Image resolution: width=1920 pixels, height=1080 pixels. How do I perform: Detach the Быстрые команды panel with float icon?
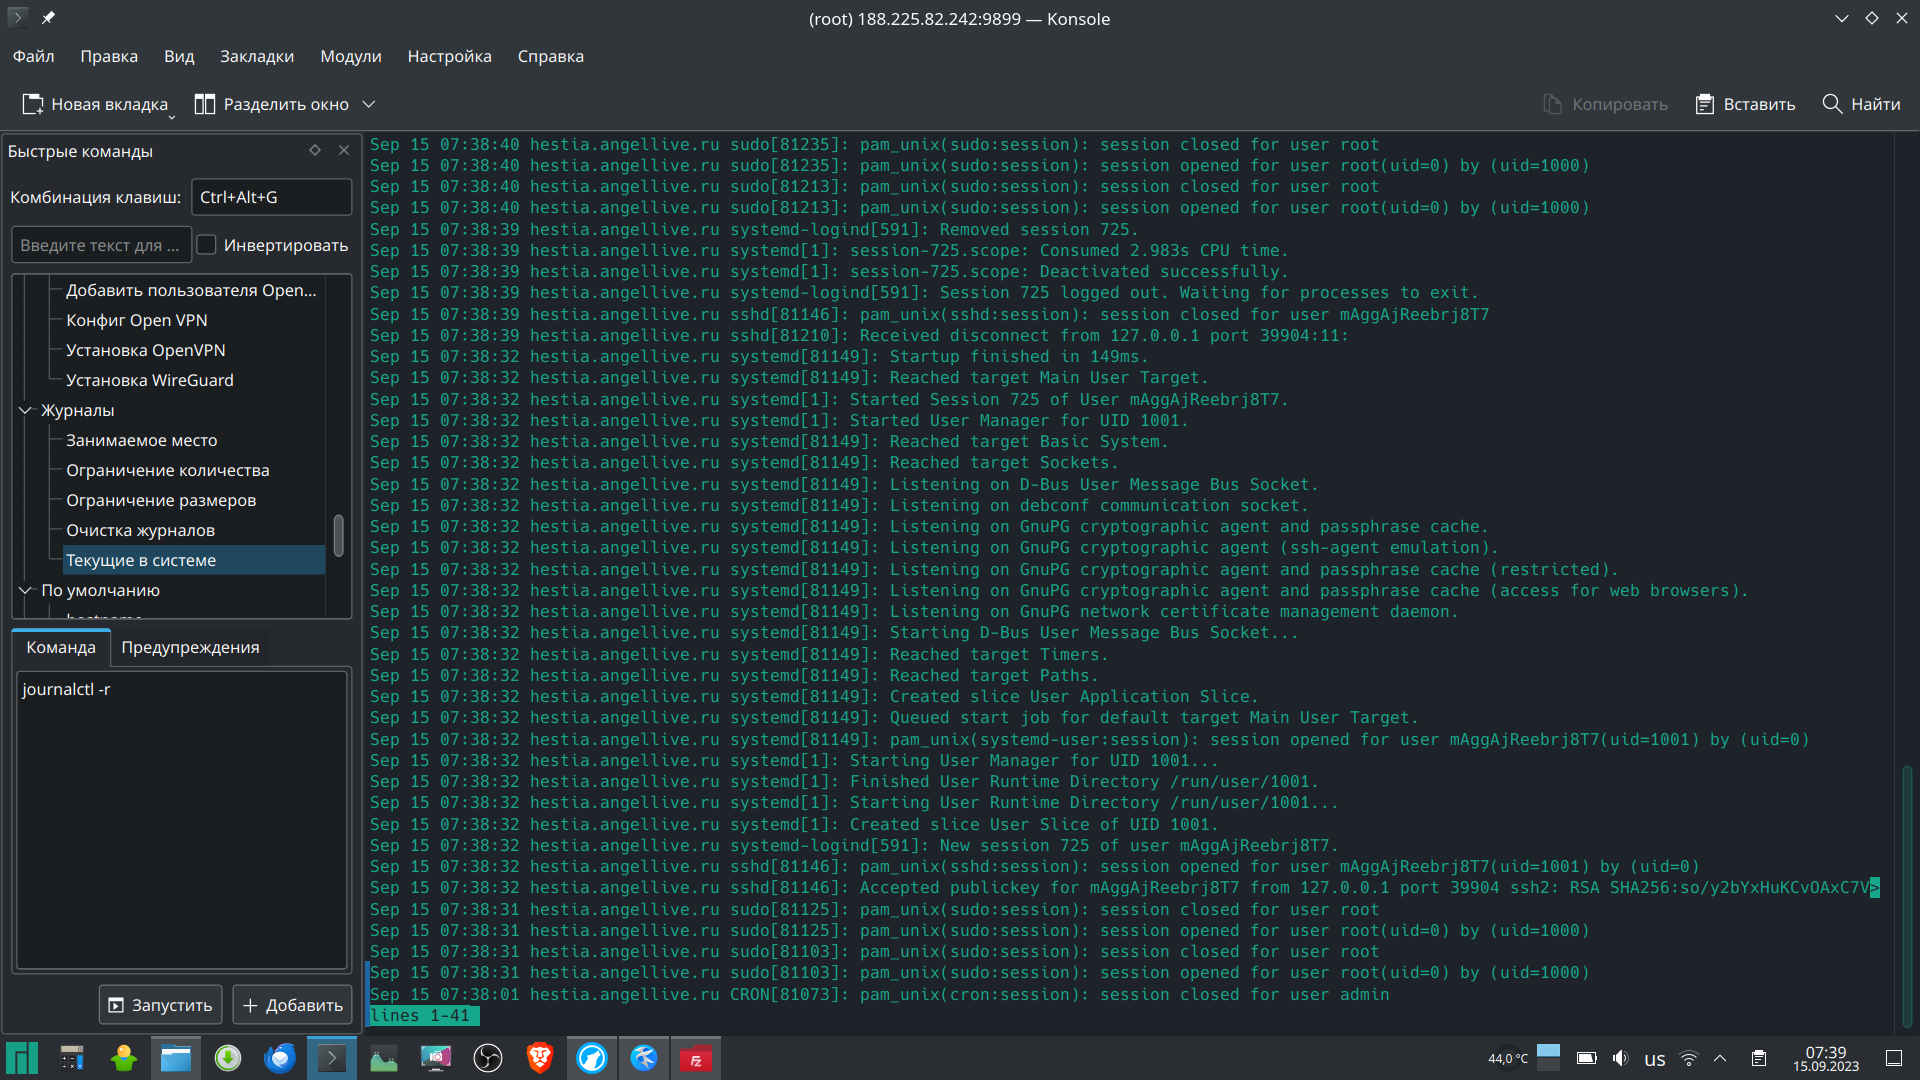(315, 150)
